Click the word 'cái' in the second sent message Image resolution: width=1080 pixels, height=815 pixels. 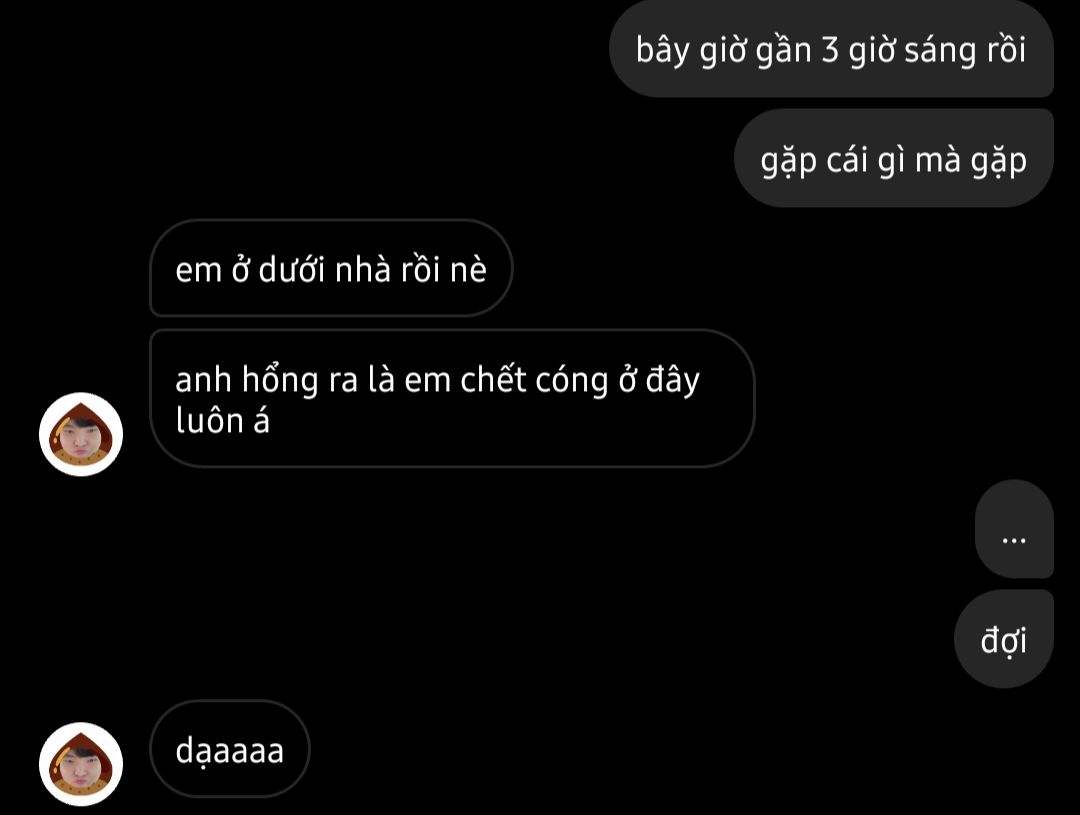pyautogui.click(x=847, y=159)
